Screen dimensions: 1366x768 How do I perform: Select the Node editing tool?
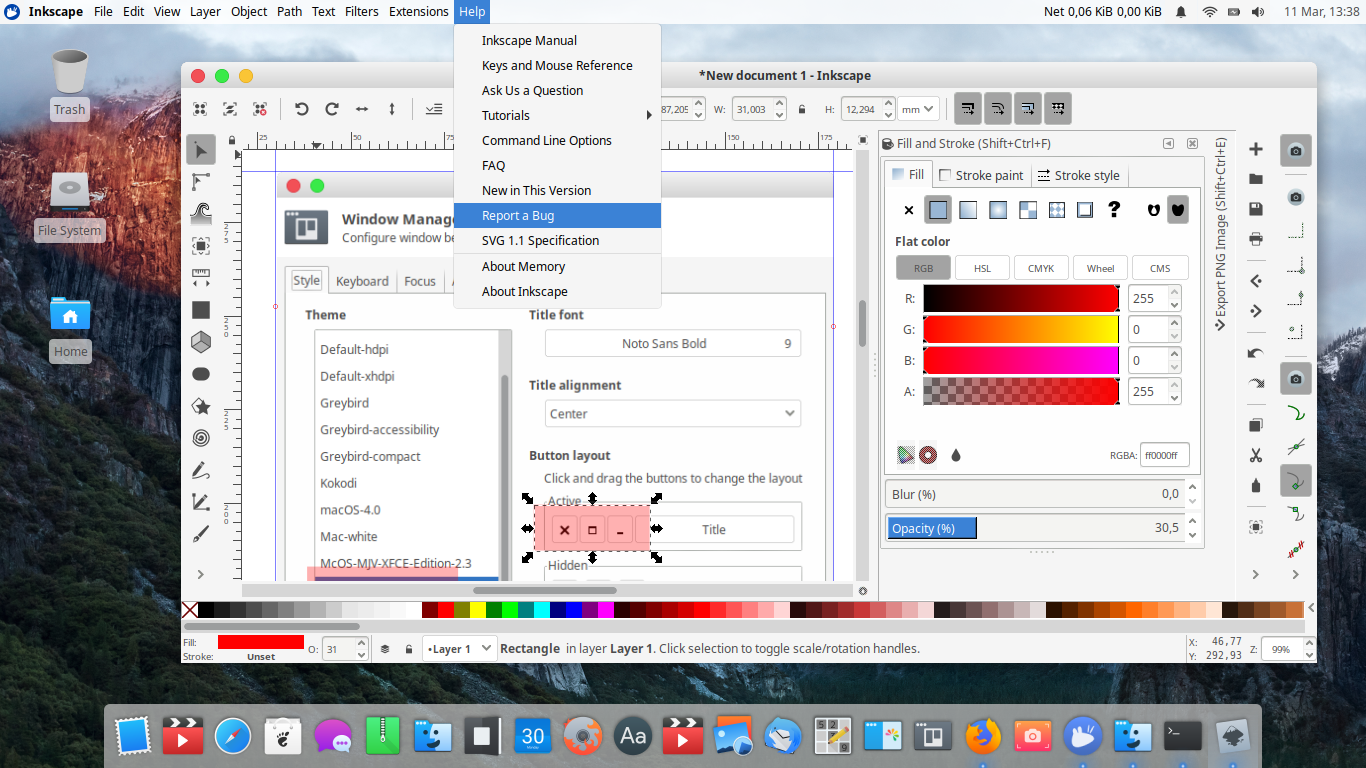pyautogui.click(x=200, y=181)
